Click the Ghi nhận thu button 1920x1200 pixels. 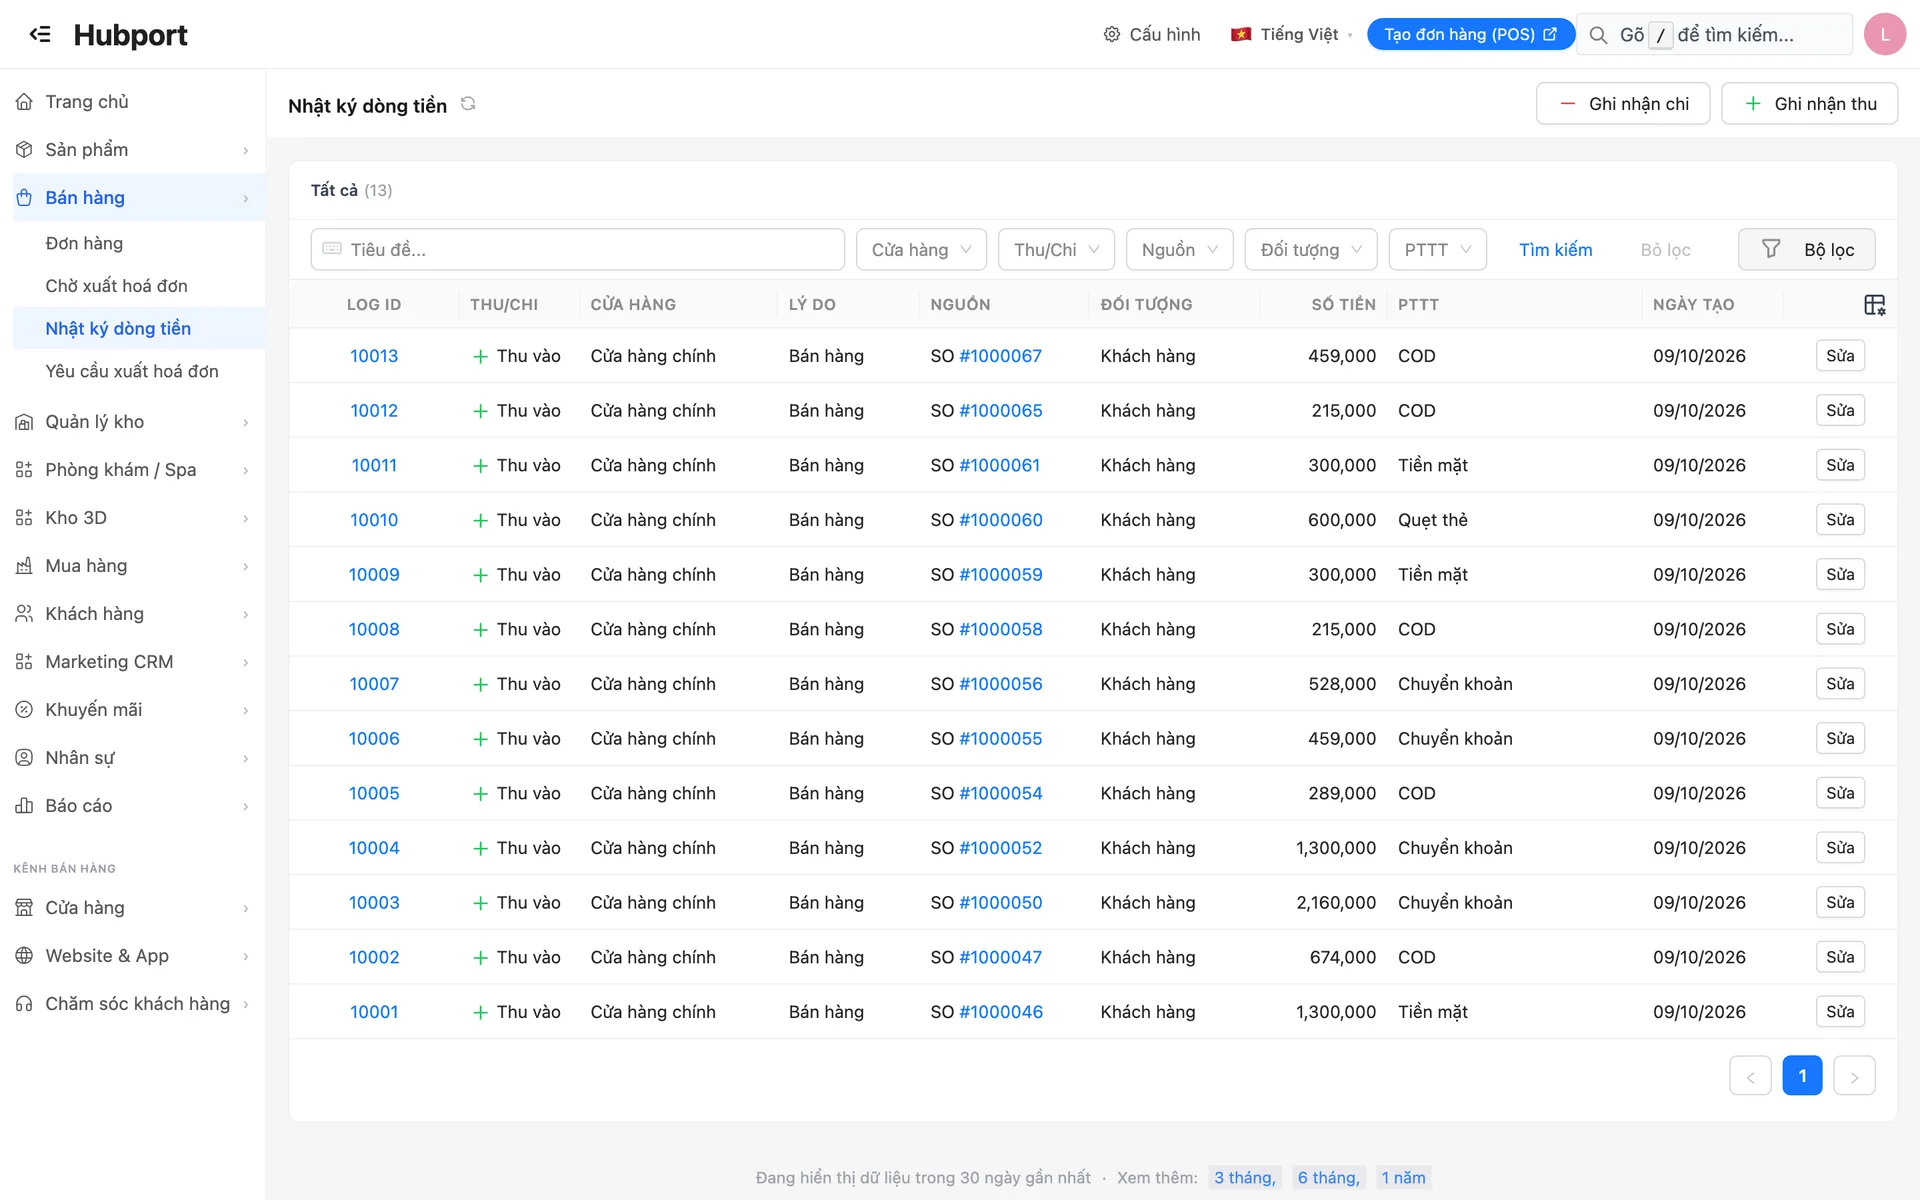pos(1809,104)
